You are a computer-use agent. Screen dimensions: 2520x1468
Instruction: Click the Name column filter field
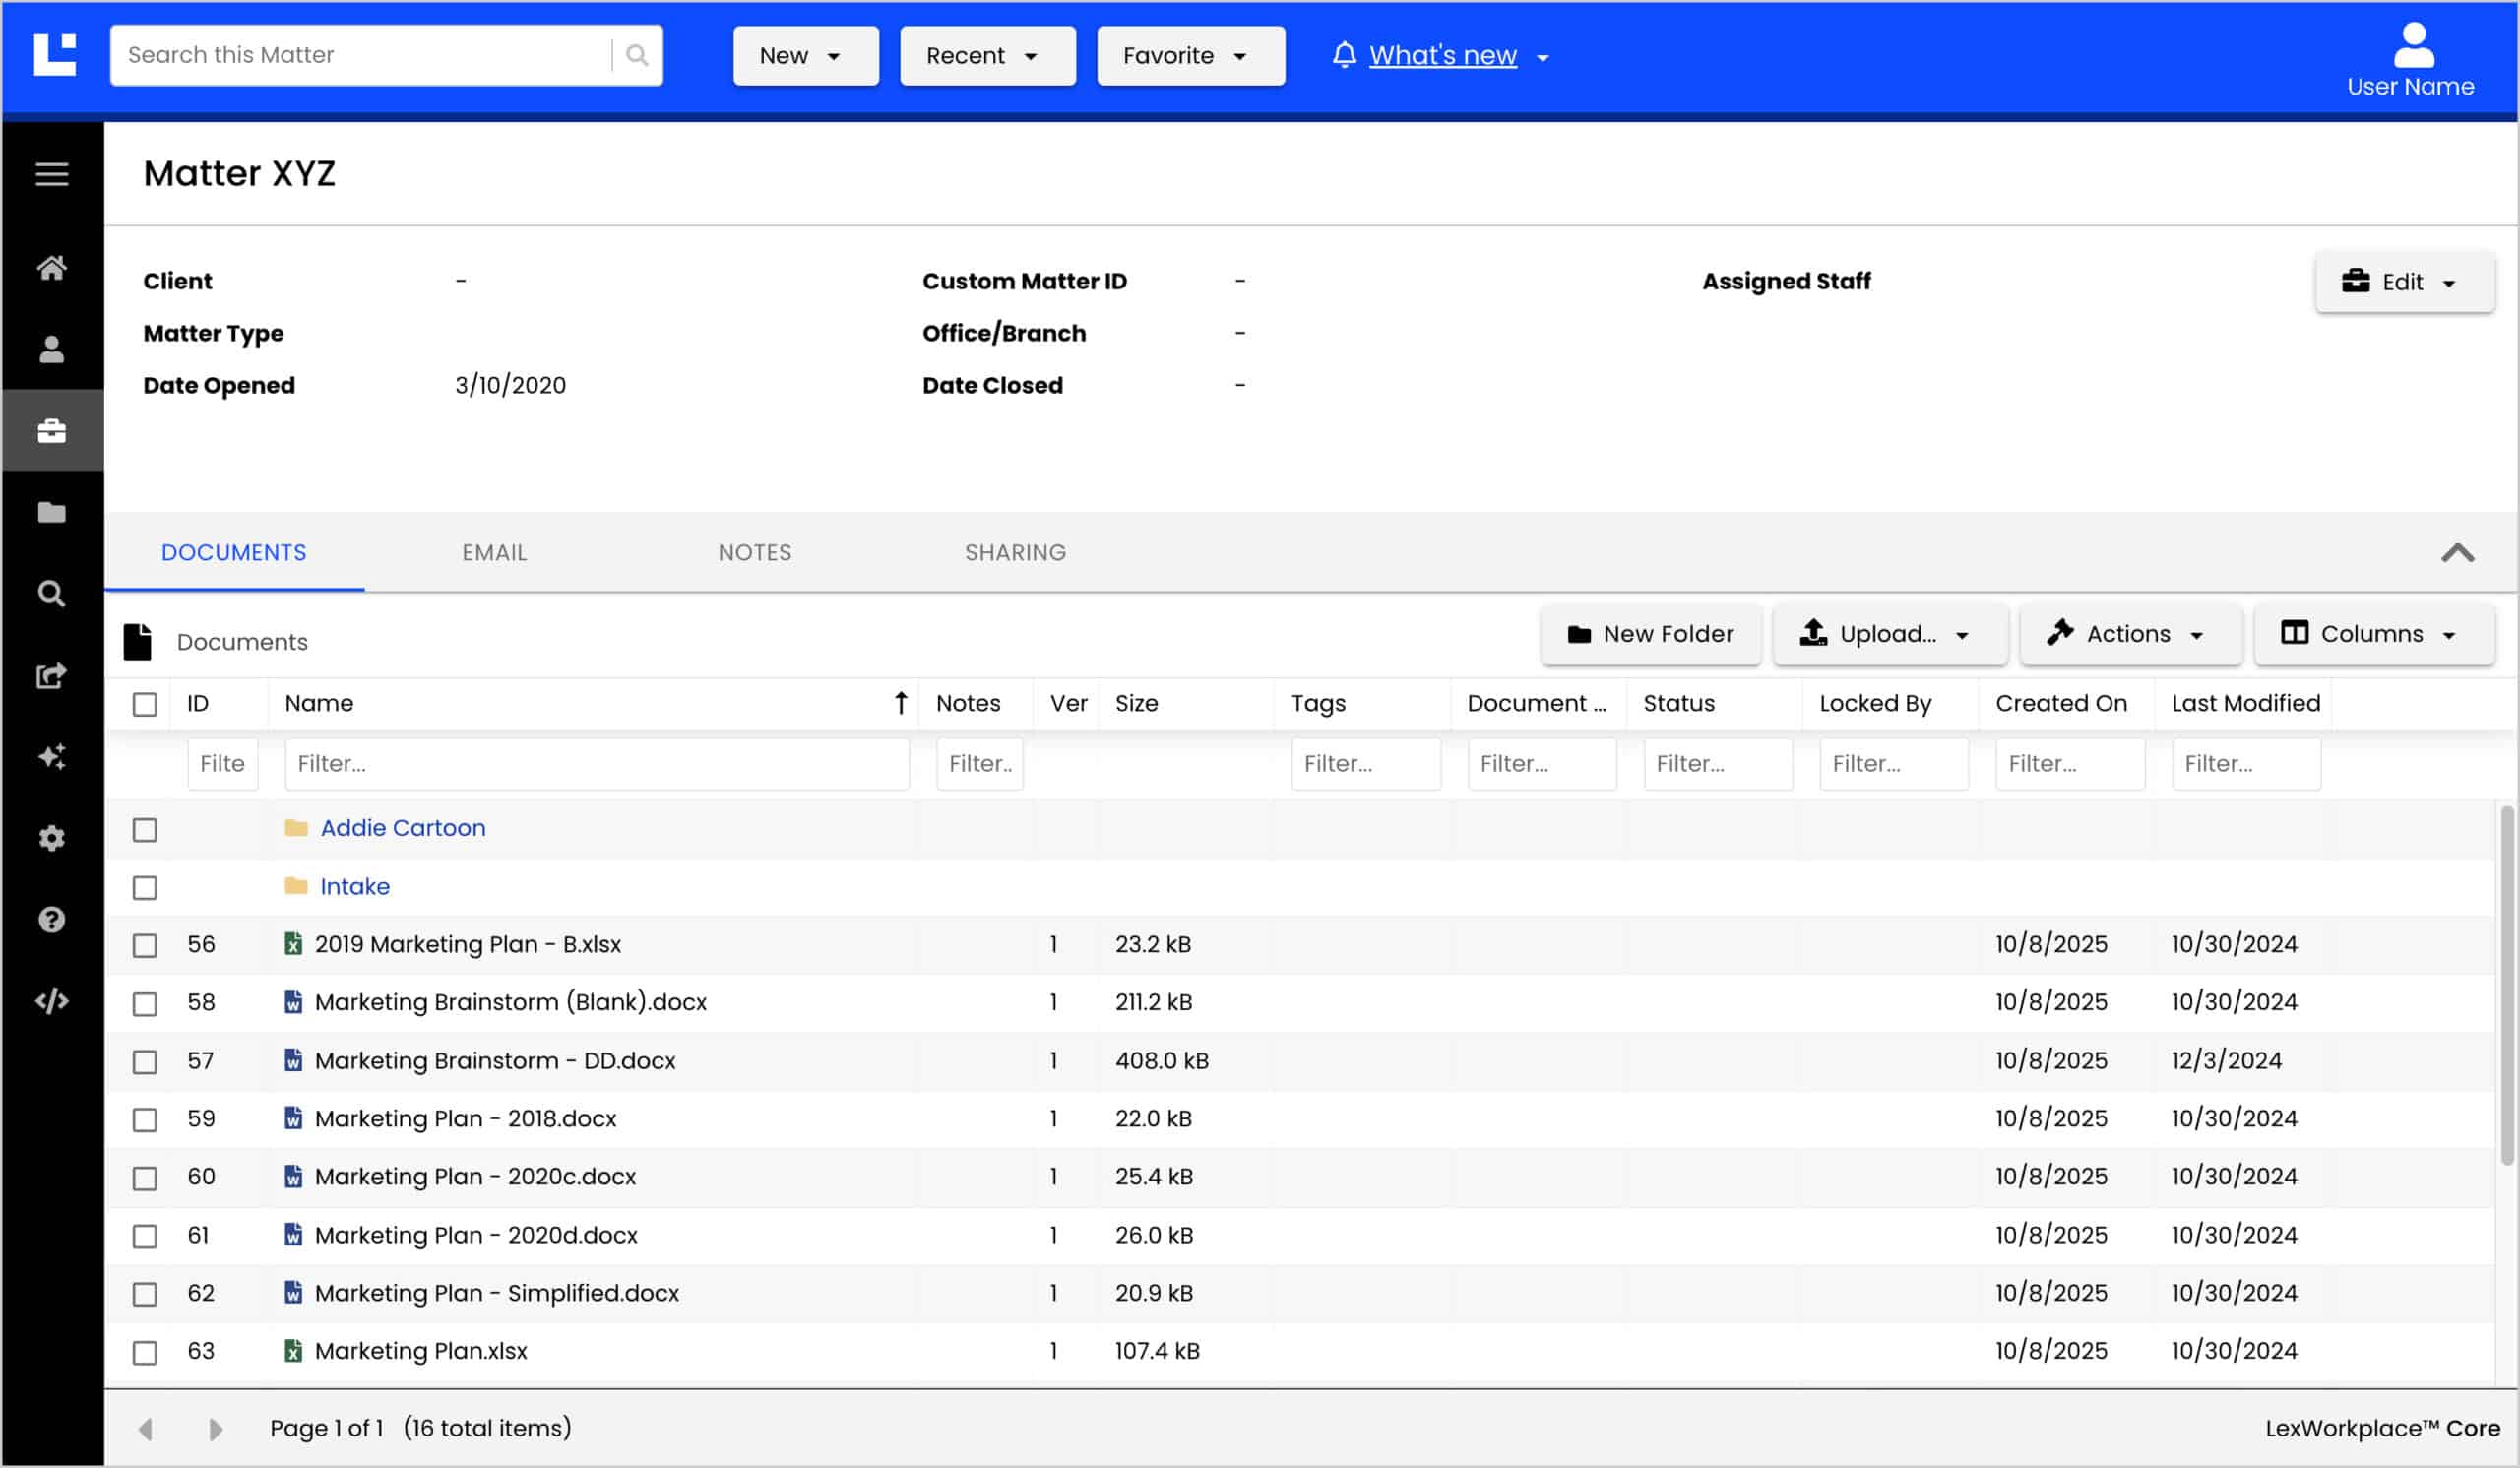597,764
